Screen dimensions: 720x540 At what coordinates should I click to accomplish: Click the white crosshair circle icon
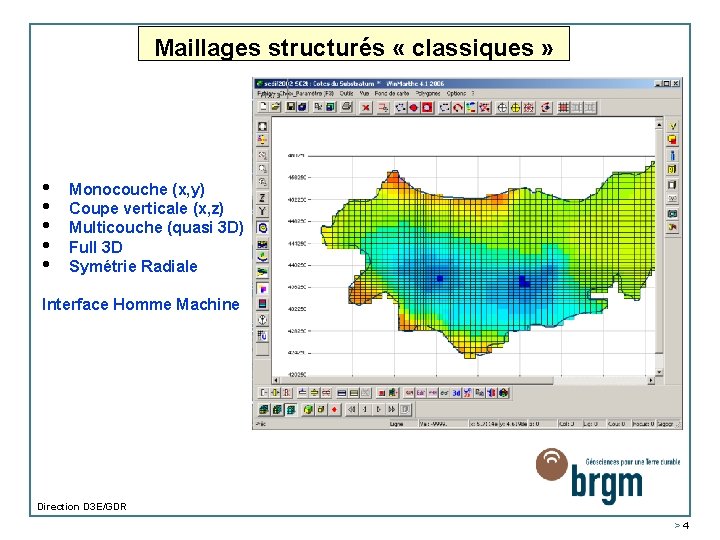(502, 108)
